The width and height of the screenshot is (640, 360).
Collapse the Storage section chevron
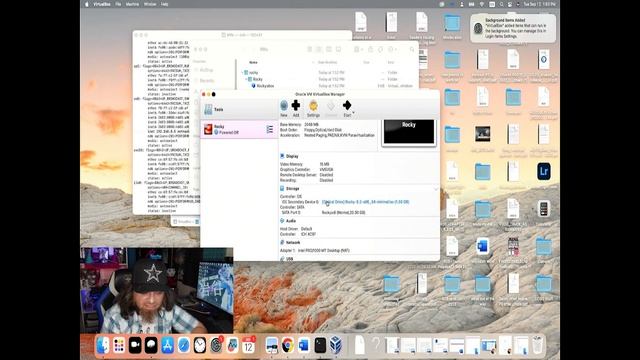tap(436, 189)
